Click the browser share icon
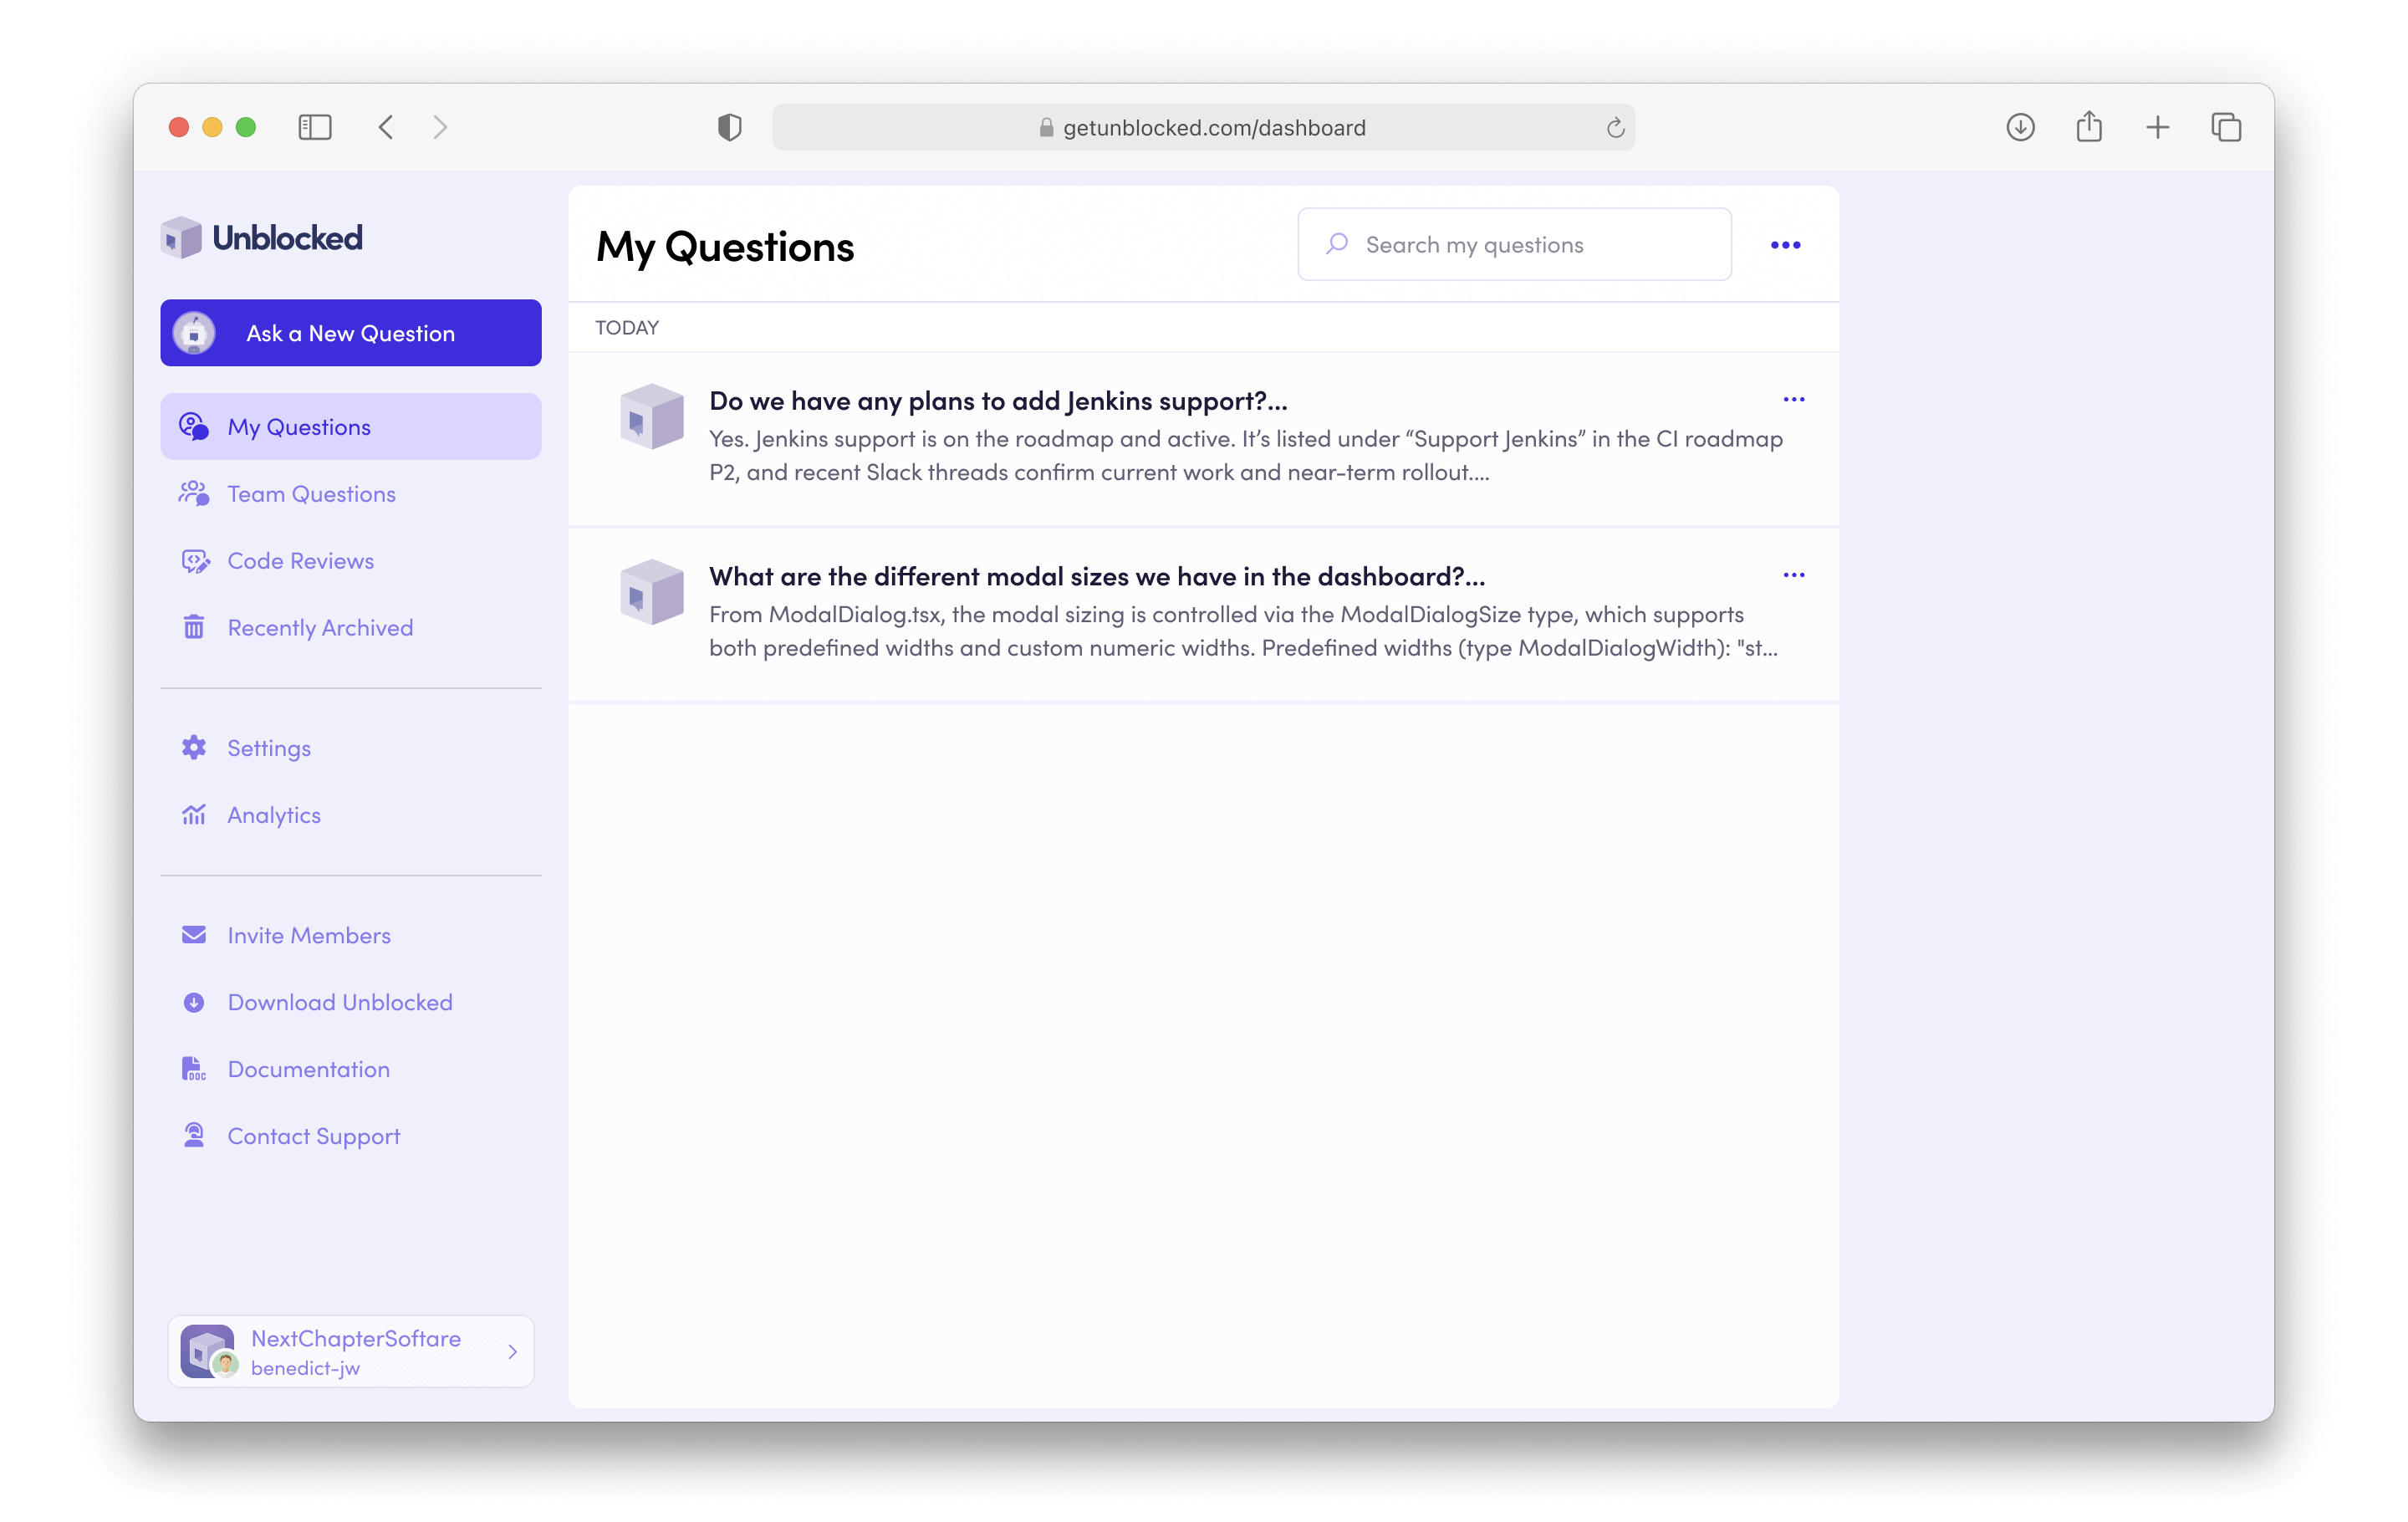2408x1522 pixels. (2089, 127)
